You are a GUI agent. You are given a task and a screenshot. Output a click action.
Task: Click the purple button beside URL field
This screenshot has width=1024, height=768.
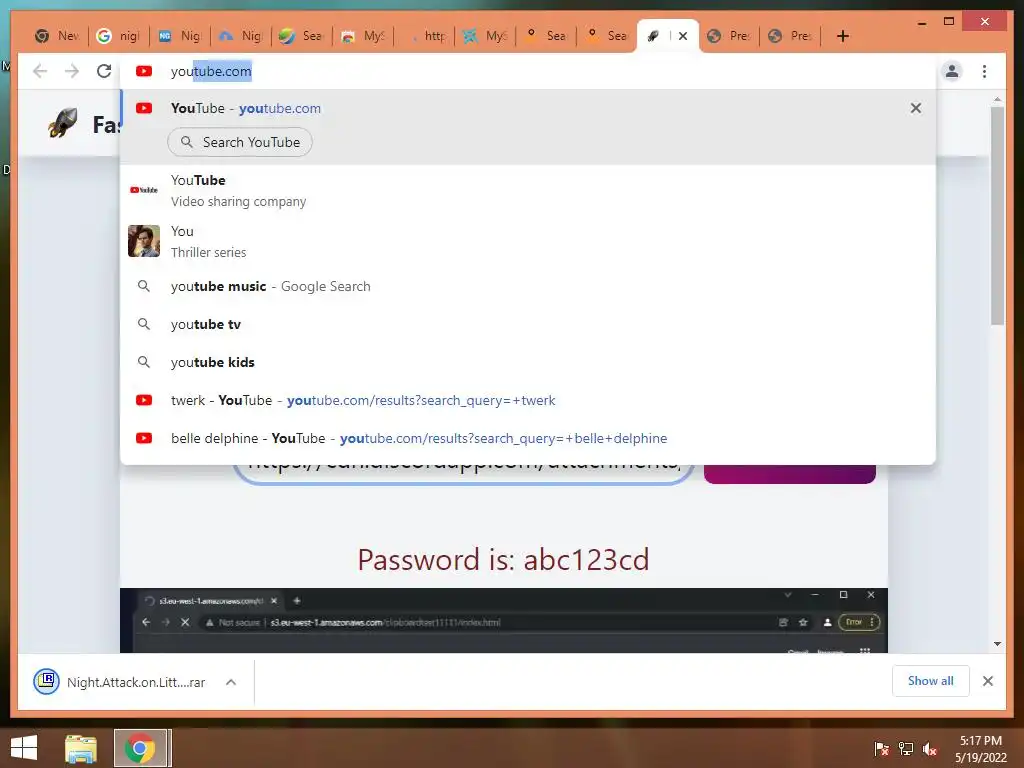pos(790,473)
